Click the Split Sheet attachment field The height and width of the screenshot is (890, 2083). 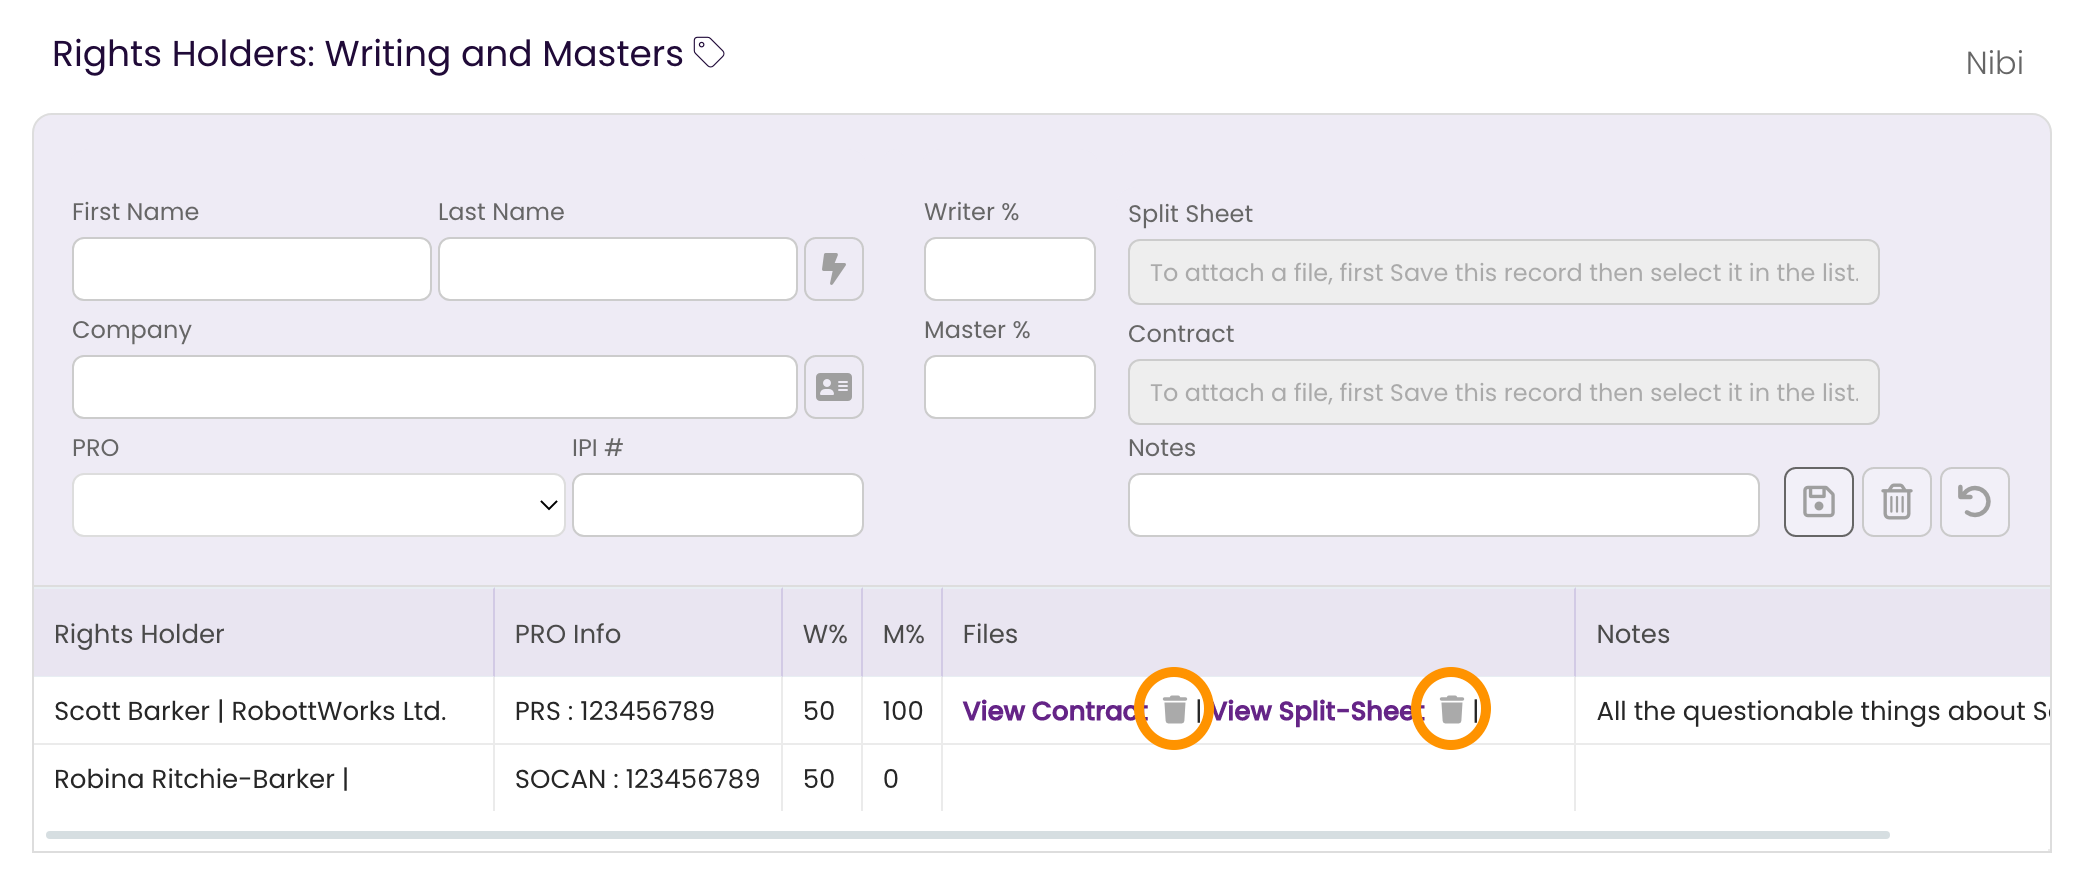pyautogui.click(x=1504, y=272)
